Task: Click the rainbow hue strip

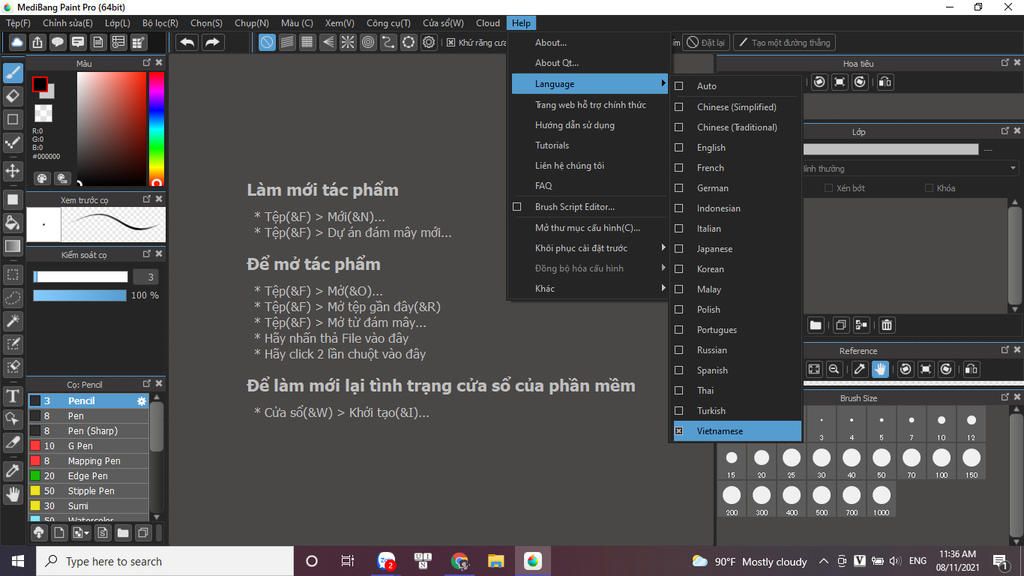Action: [156, 129]
